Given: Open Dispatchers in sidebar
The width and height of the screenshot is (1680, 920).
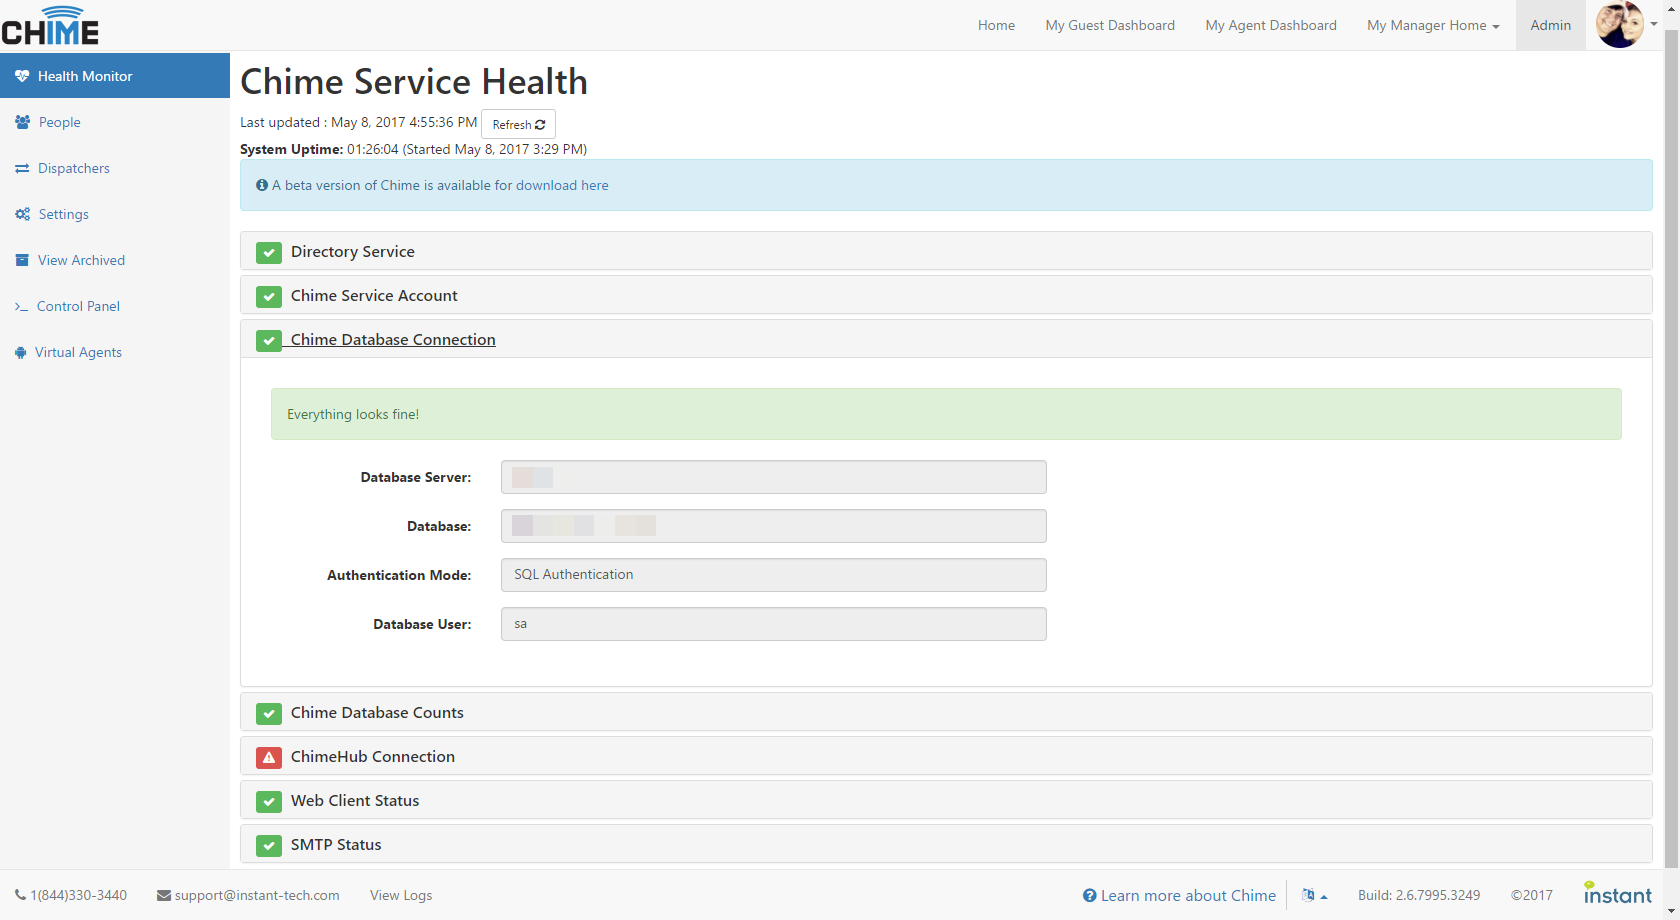Looking at the screenshot, I should point(115,168).
